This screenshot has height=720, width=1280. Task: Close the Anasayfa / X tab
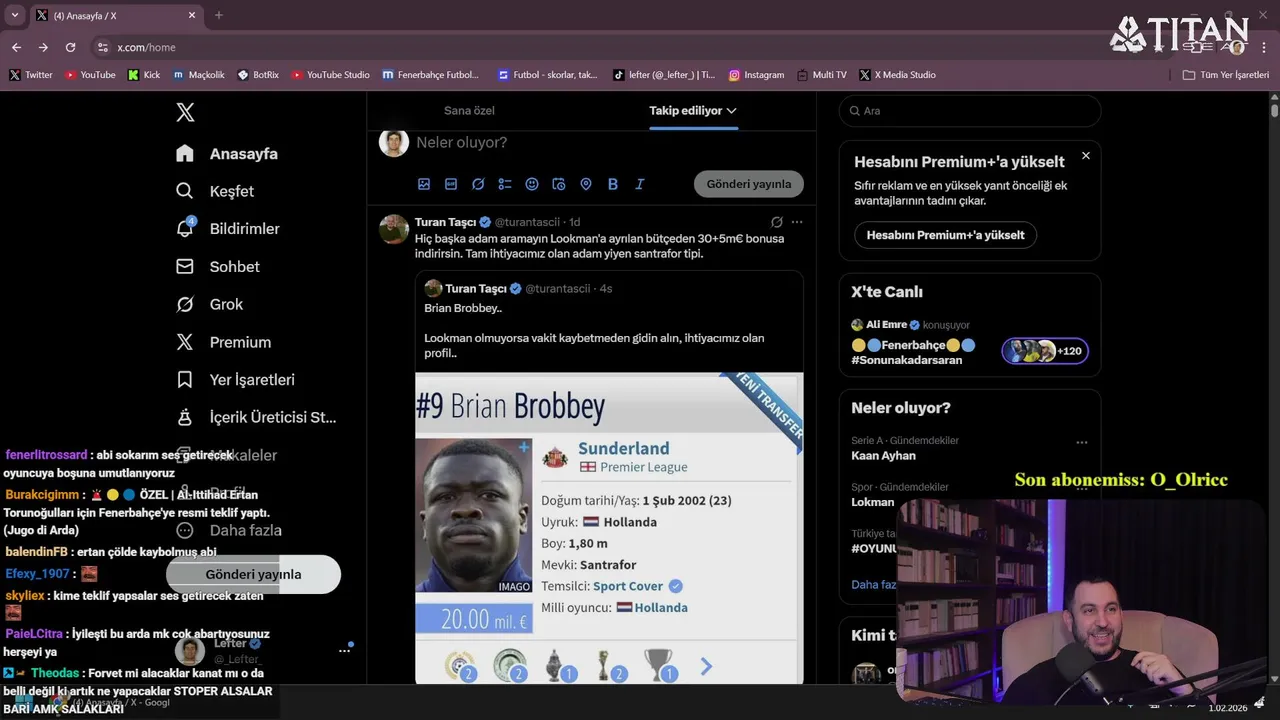pos(192,15)
